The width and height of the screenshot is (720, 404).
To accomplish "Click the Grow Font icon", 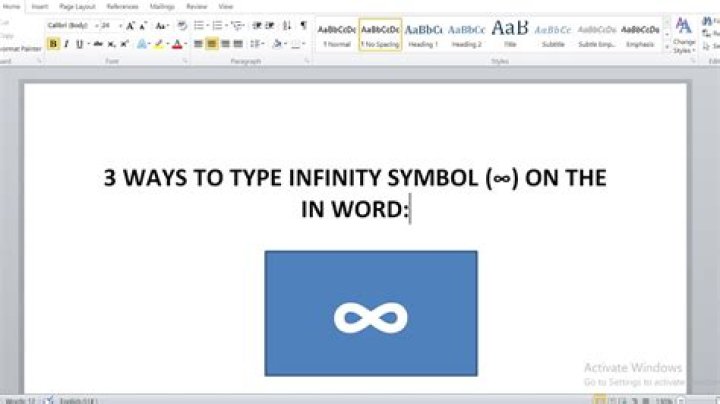I will [130, 25].
